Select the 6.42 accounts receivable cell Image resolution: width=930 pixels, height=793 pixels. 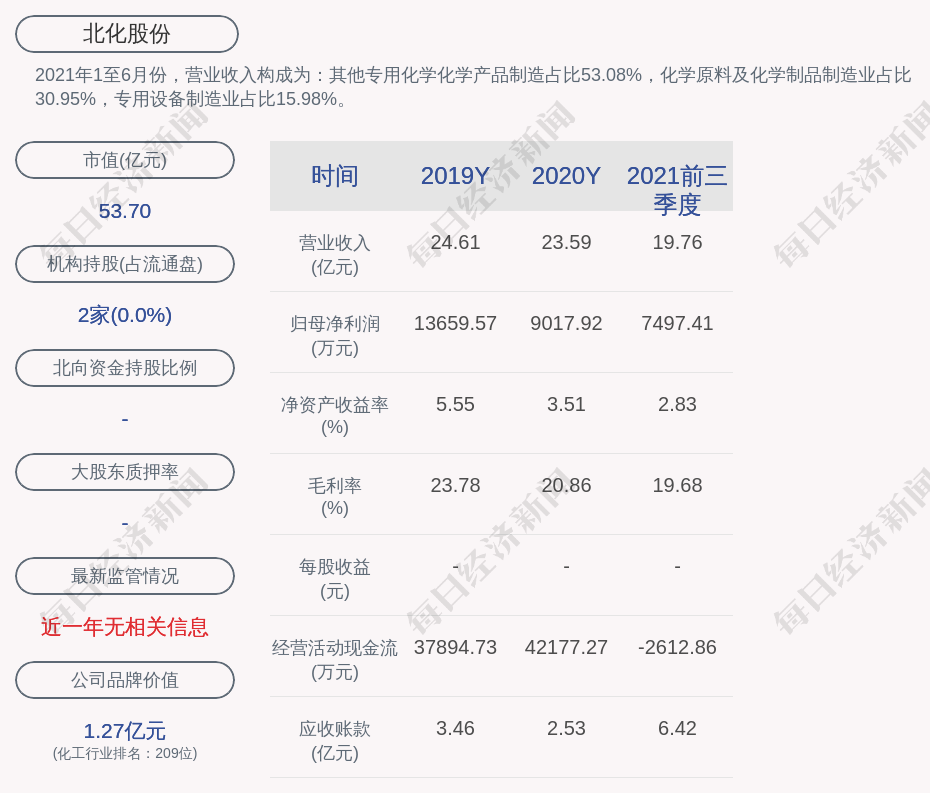677,728
